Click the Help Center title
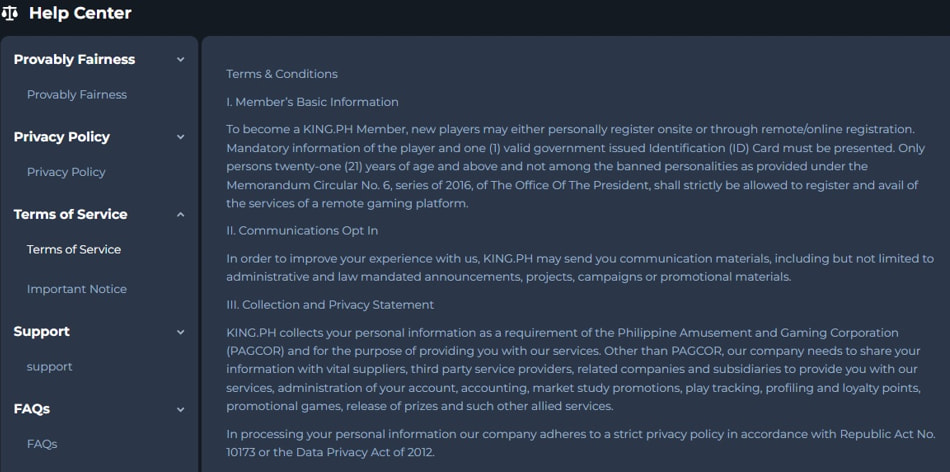950x472 pixels. [80, 13]
